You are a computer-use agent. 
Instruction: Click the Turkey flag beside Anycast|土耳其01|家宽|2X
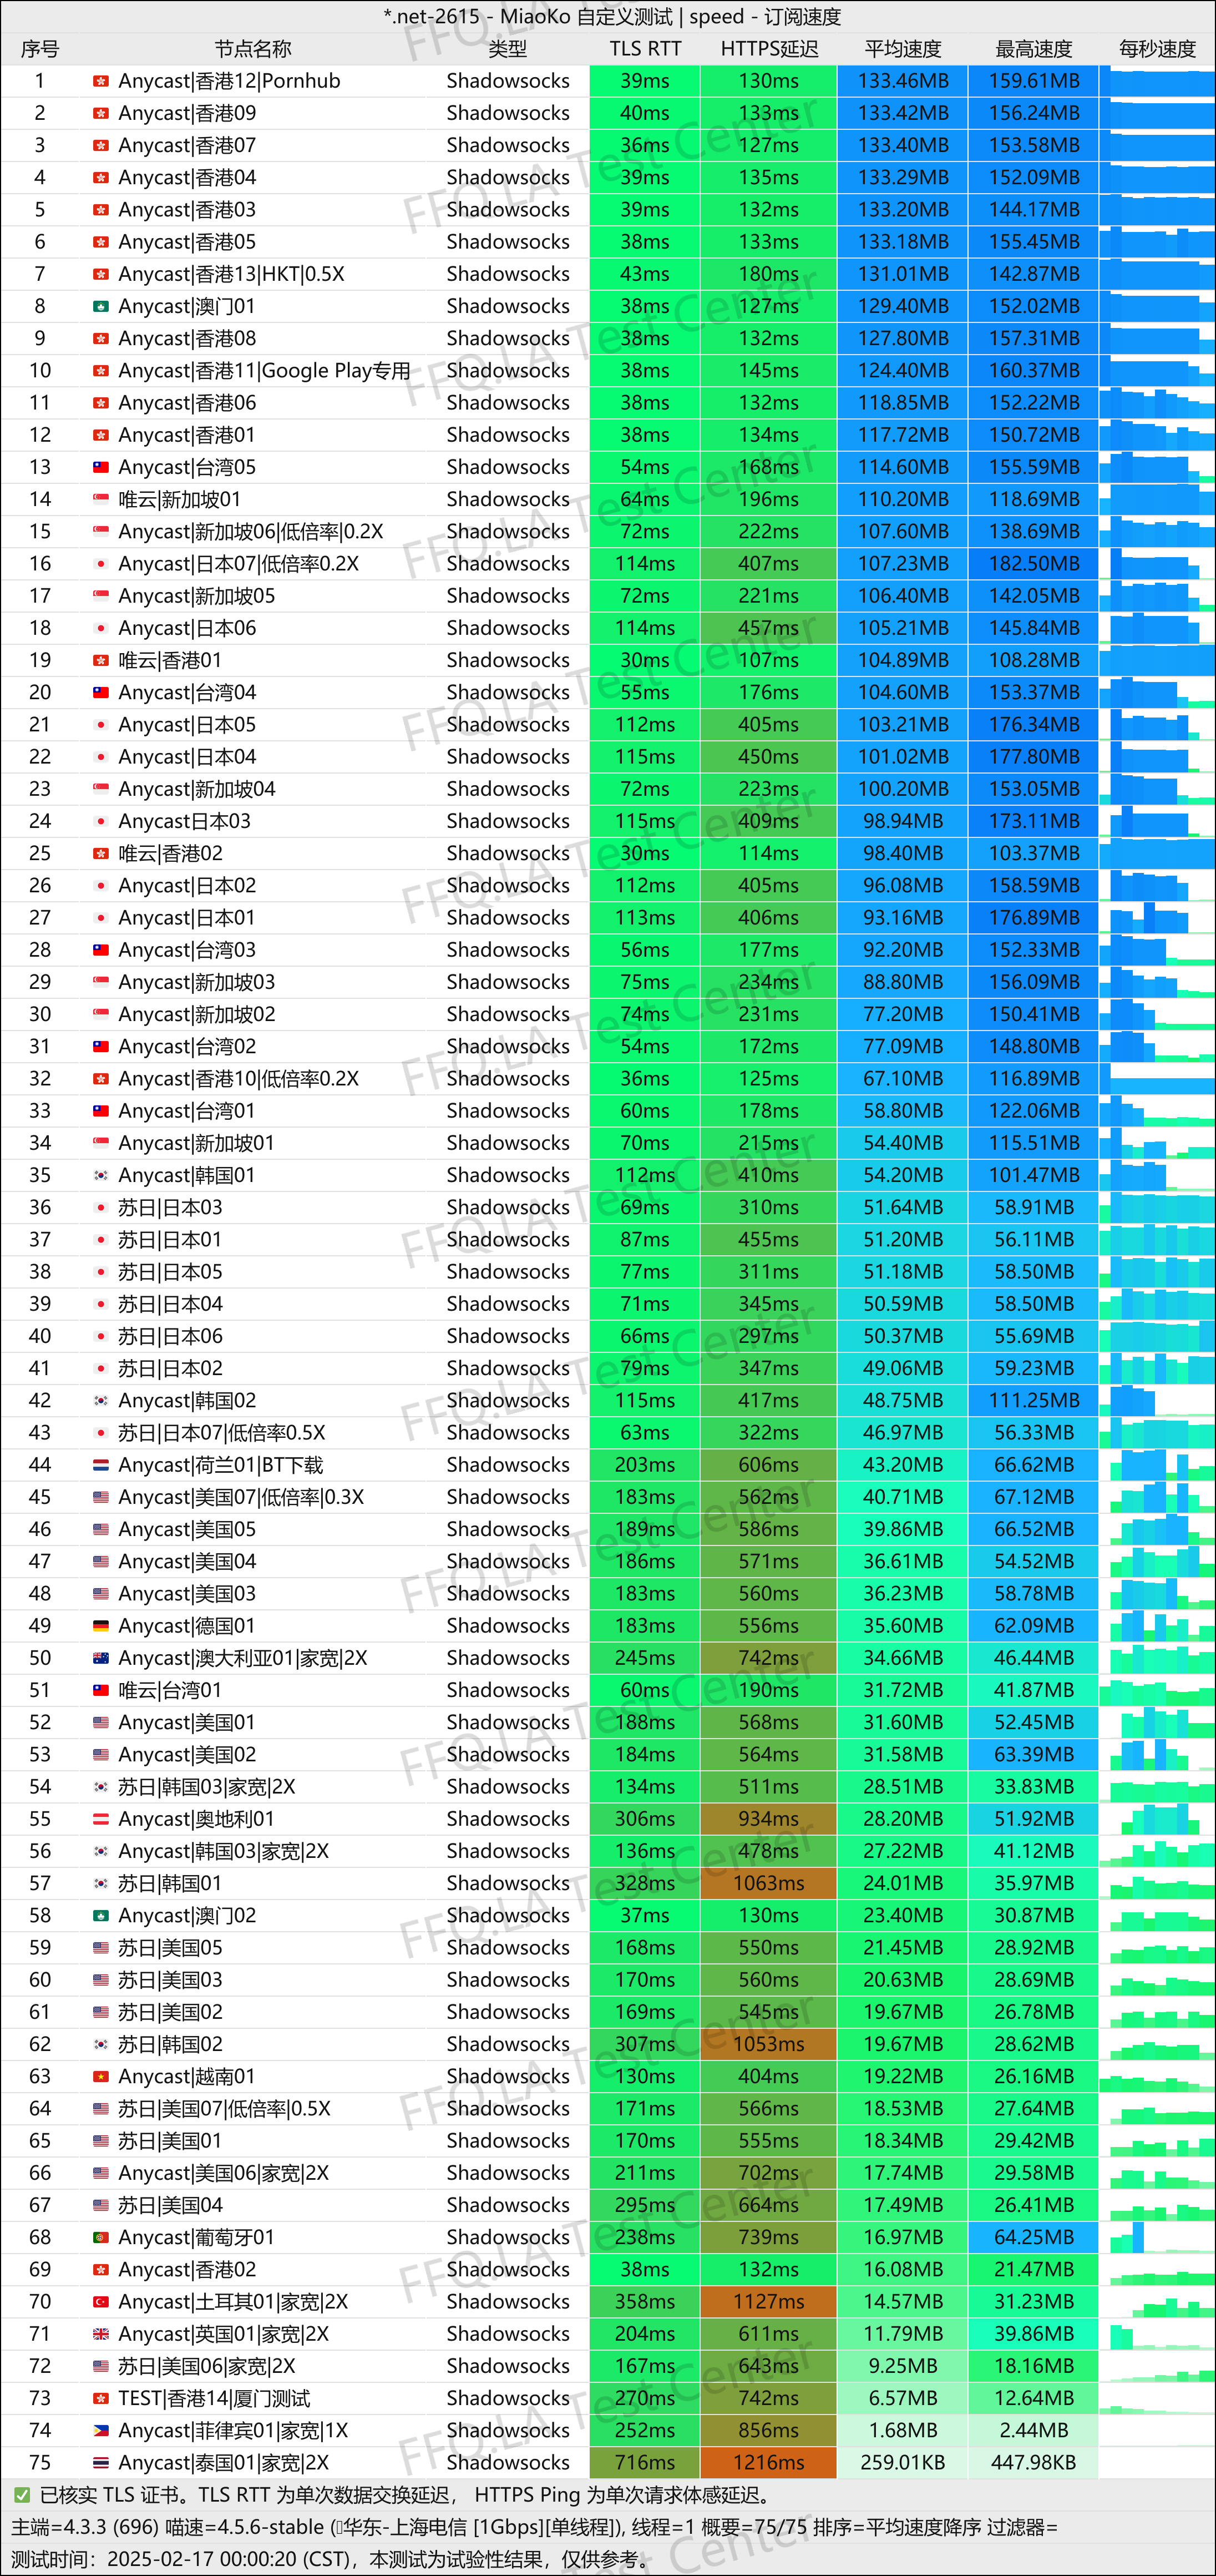[x=101, y=2302]
